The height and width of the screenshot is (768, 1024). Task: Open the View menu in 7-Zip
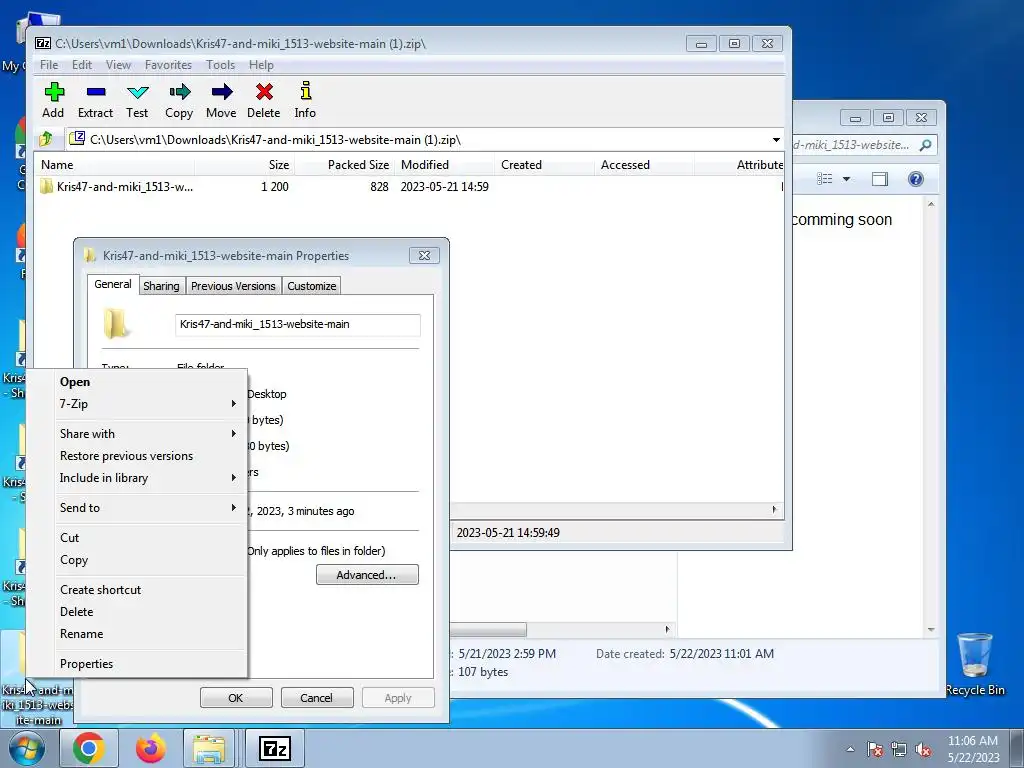pyautogui.click(x=118, y=65)
